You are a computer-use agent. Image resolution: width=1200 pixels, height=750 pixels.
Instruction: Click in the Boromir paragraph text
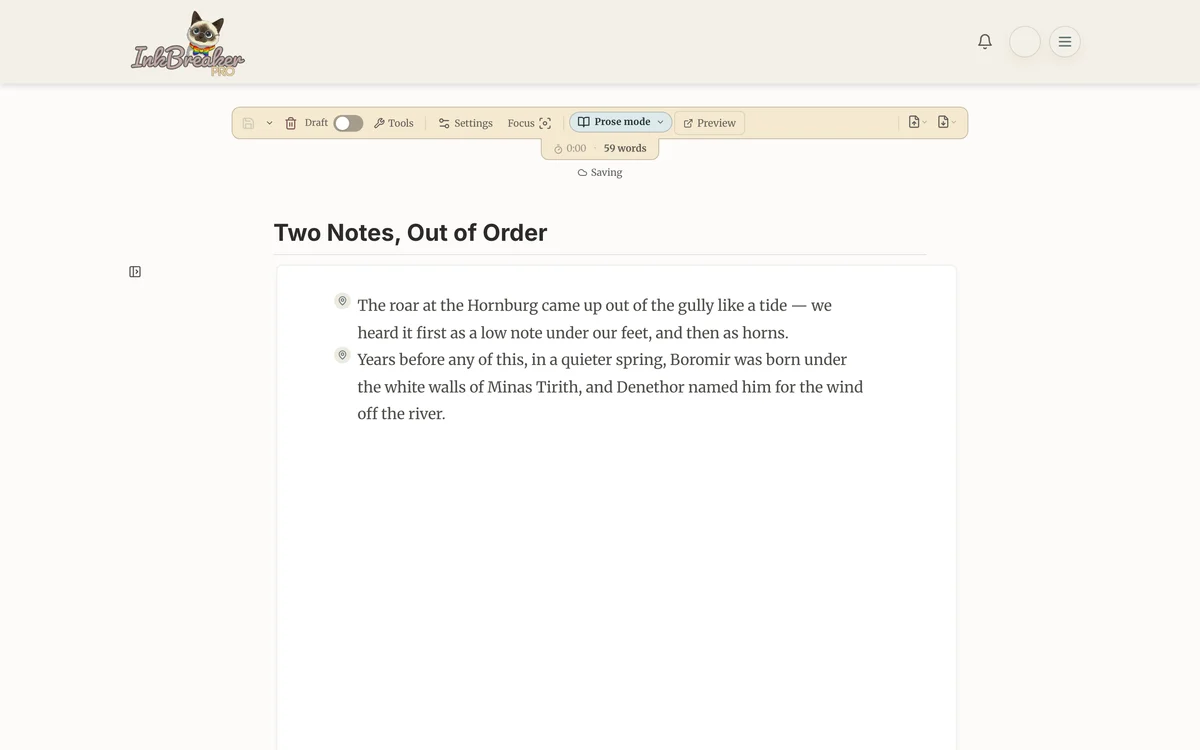tap(610, 386)
